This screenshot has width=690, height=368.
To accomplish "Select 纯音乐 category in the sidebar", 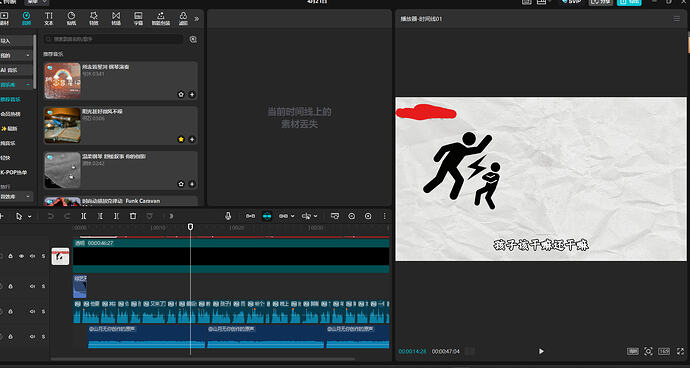I will coord(8,143).
